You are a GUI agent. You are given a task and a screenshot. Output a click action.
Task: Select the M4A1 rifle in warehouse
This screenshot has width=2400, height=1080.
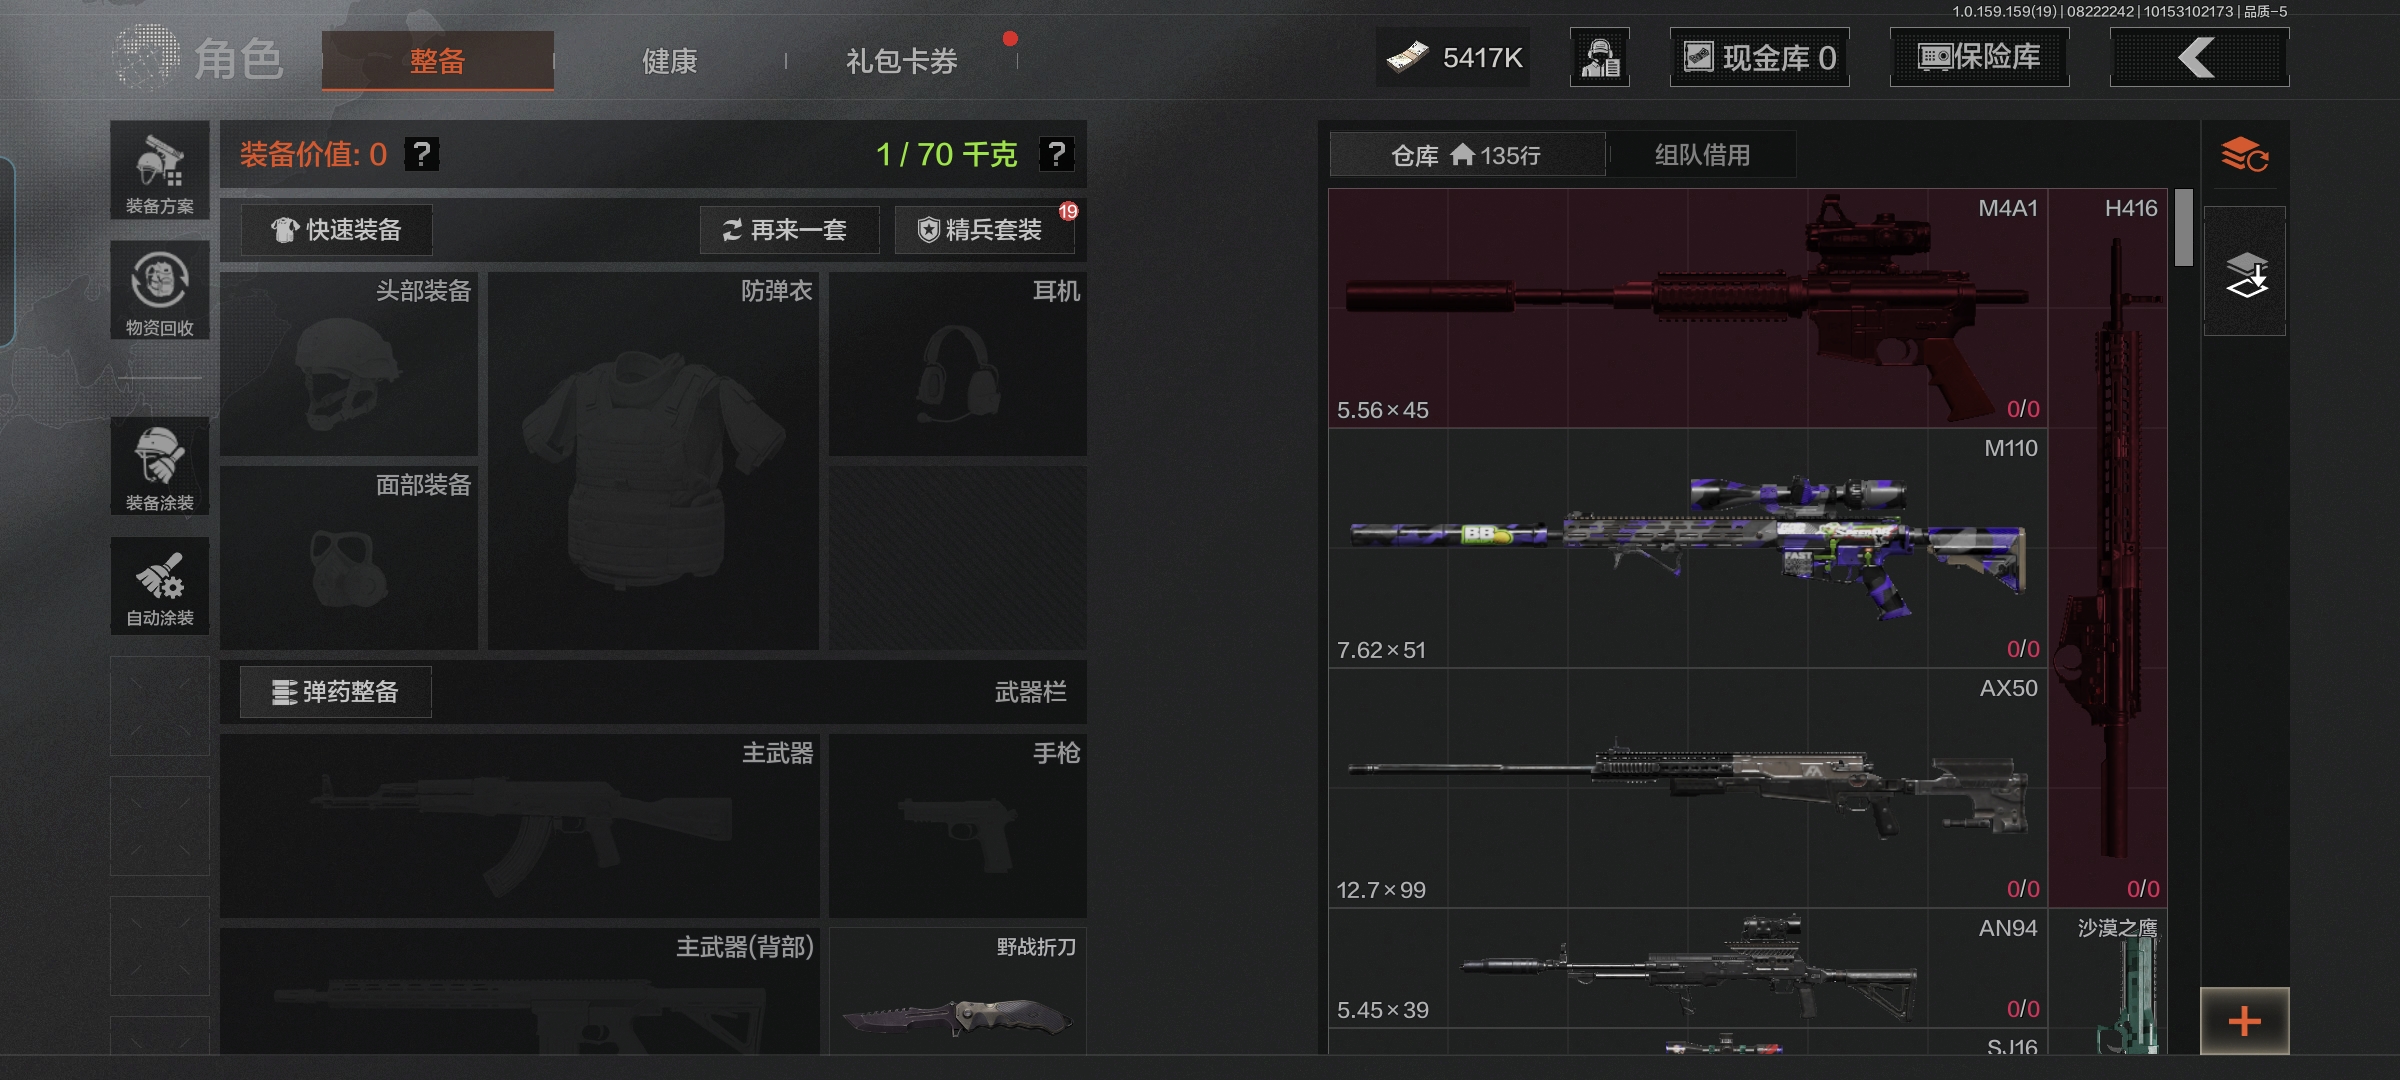1688,308
